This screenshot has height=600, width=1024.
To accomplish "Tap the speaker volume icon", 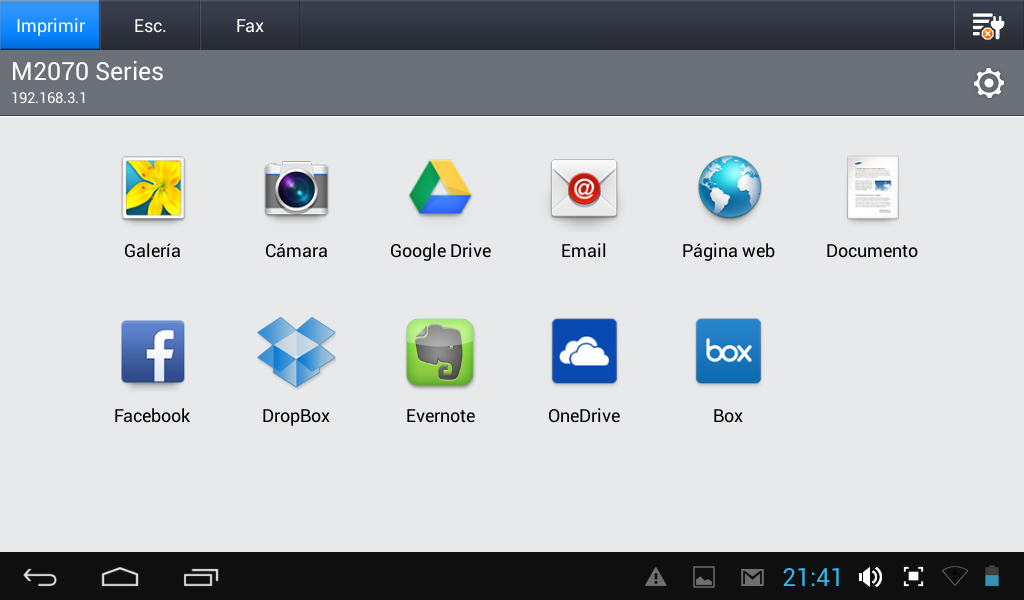I will [x=870, y=577].
